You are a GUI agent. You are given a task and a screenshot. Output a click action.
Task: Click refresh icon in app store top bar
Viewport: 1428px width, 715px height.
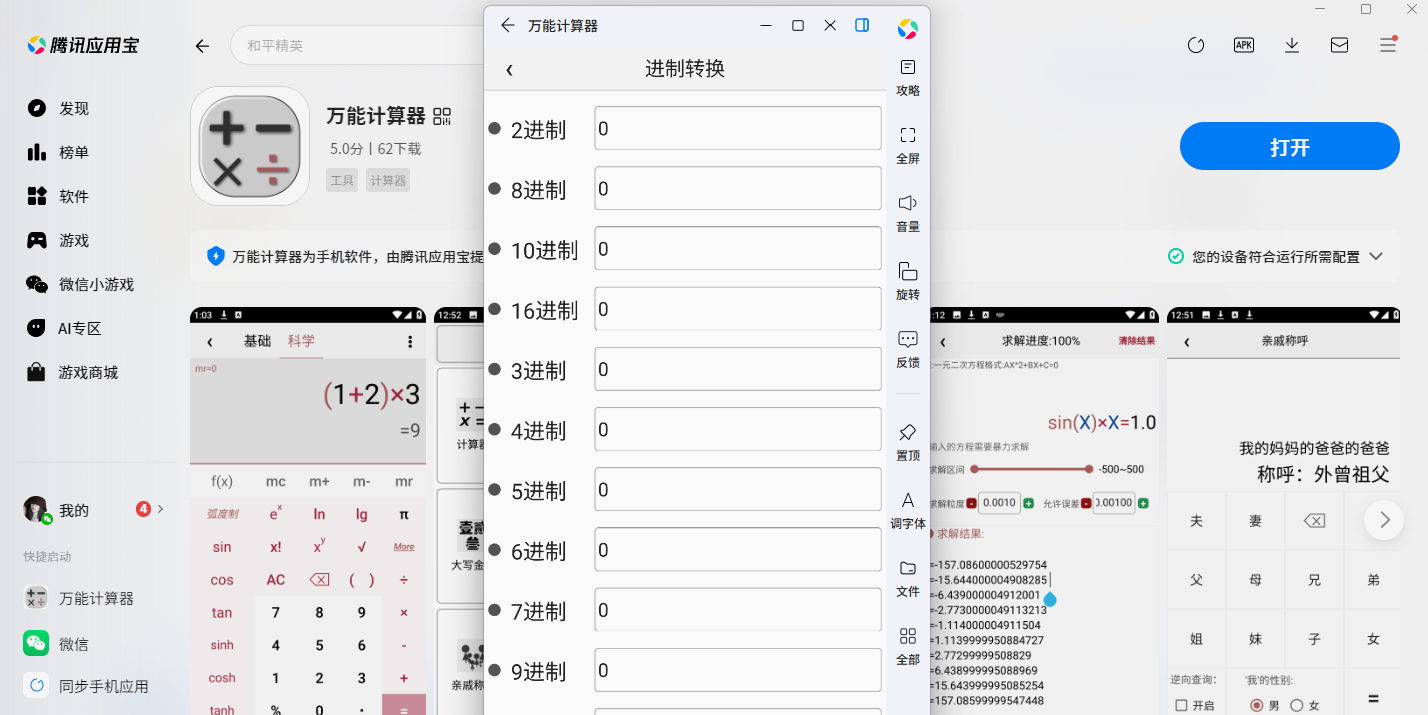tap(1196, 45)
